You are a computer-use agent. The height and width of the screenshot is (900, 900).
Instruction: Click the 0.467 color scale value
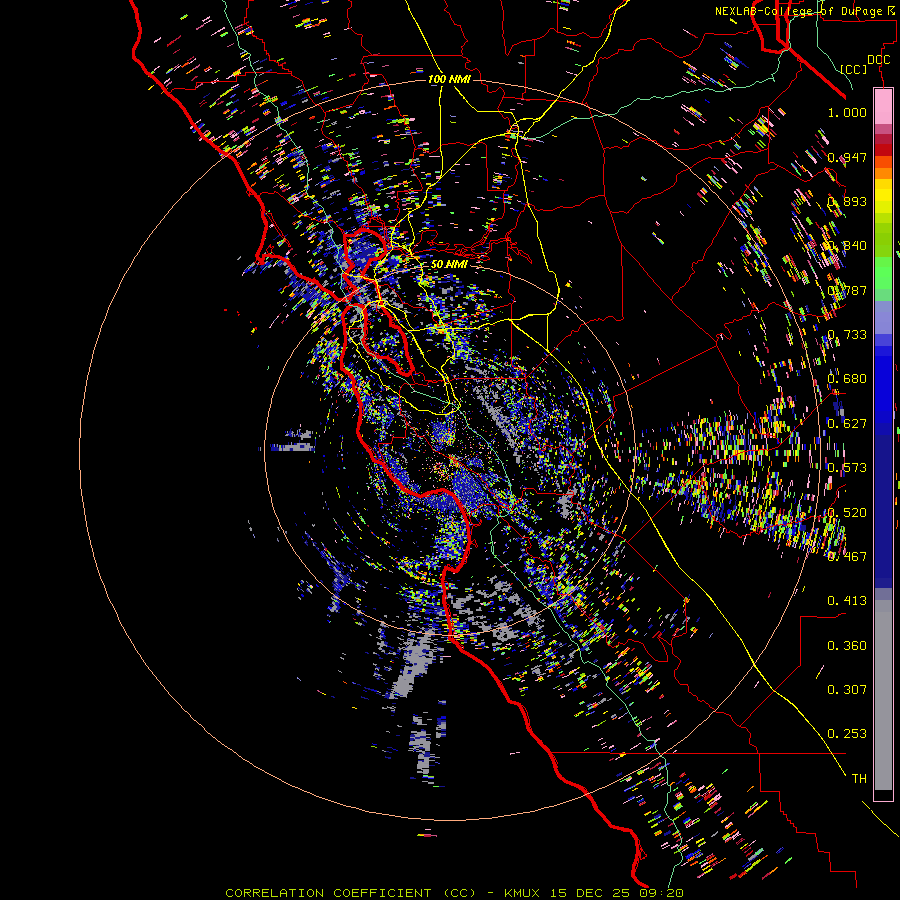click(847, 556)
